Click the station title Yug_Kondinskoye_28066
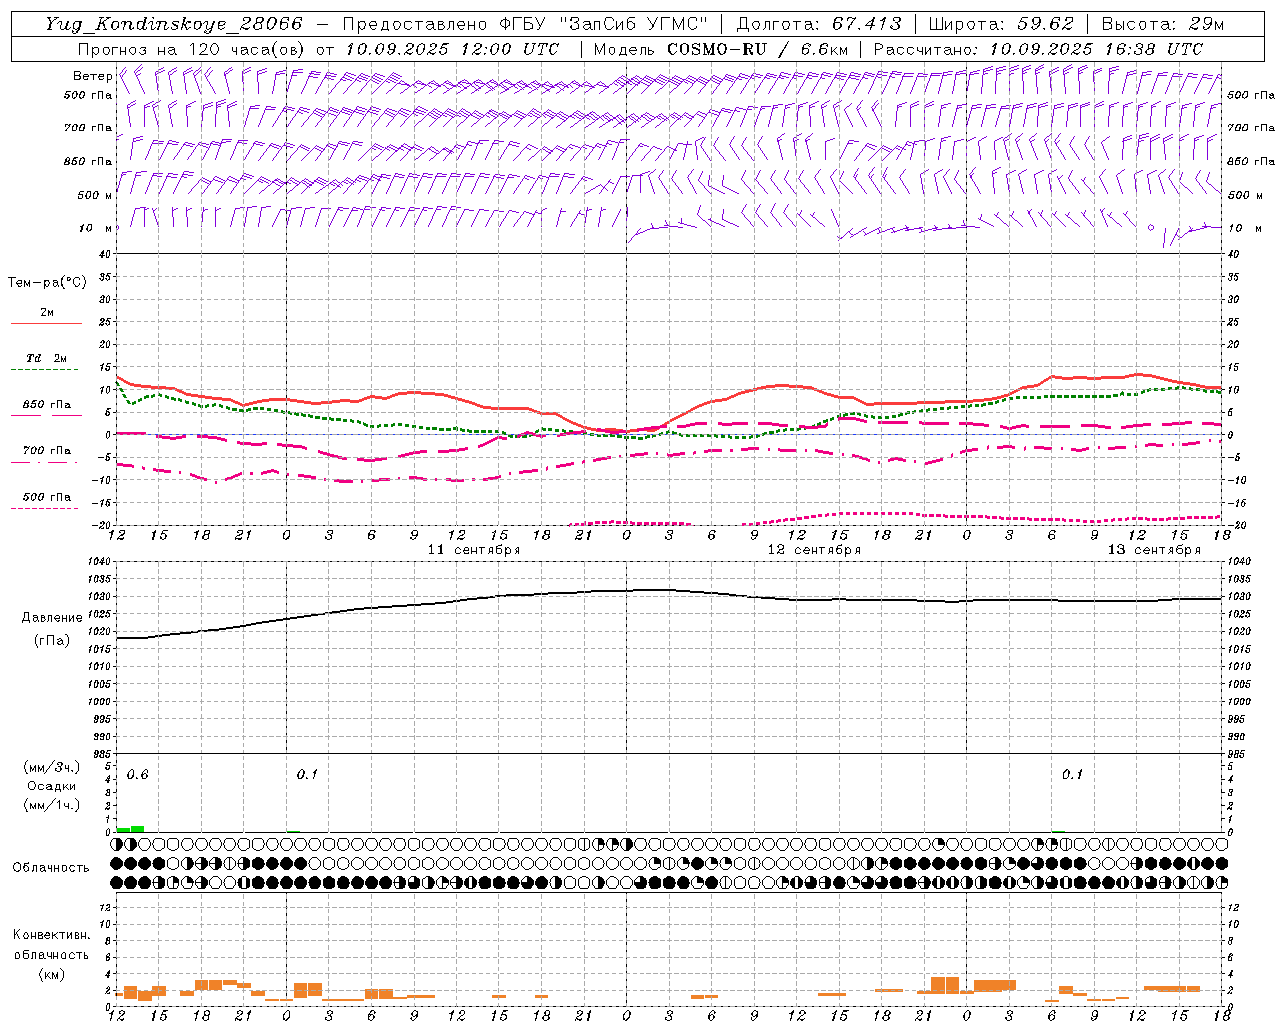 tap(174, 24)
